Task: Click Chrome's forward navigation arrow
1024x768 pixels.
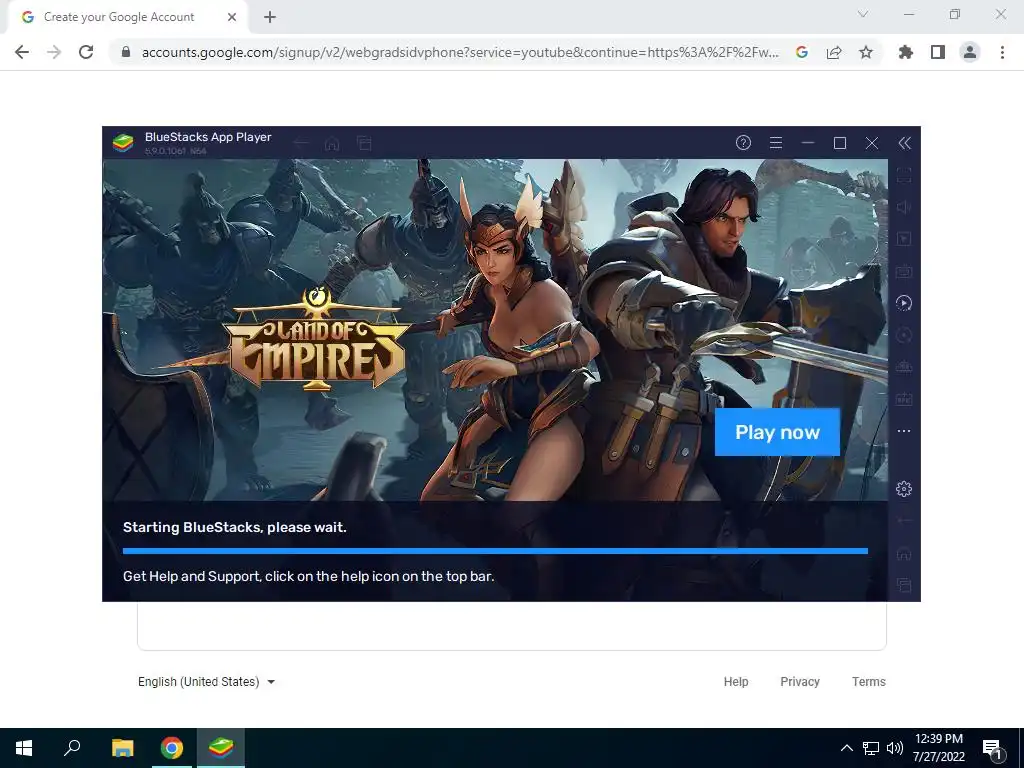Action: [54, 52]
